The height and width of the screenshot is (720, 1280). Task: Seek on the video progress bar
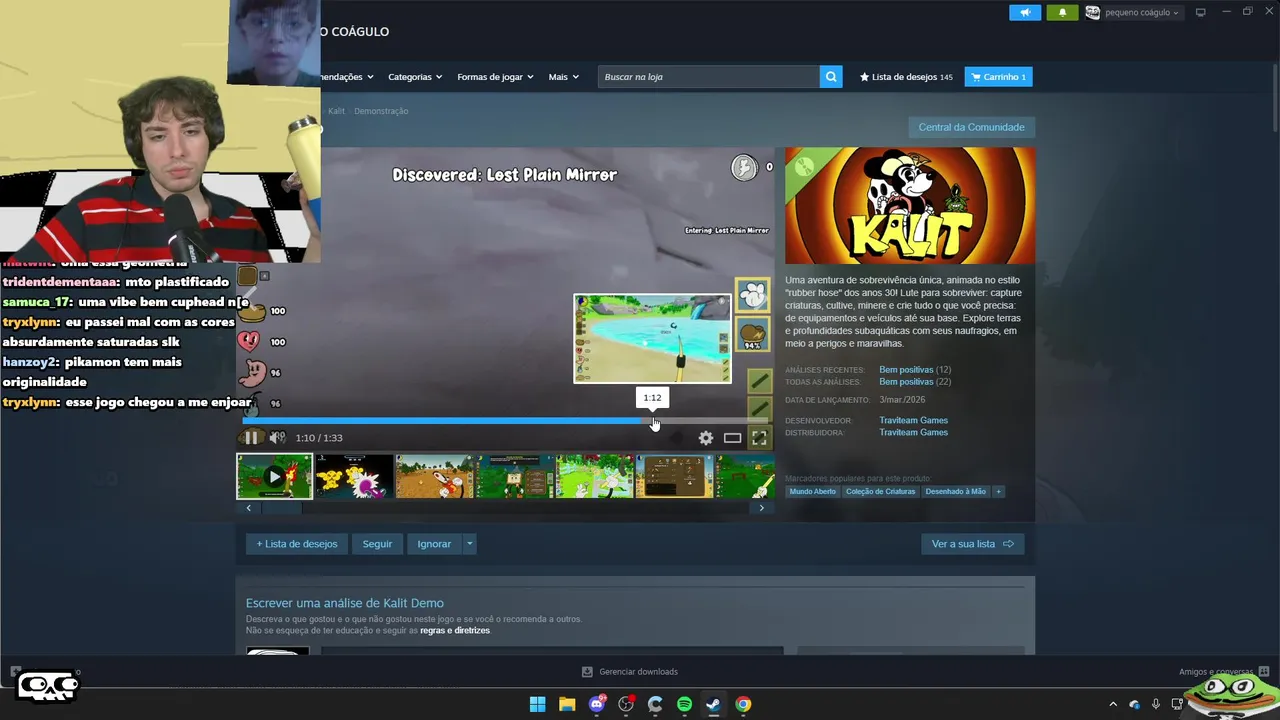click(505, 421)
